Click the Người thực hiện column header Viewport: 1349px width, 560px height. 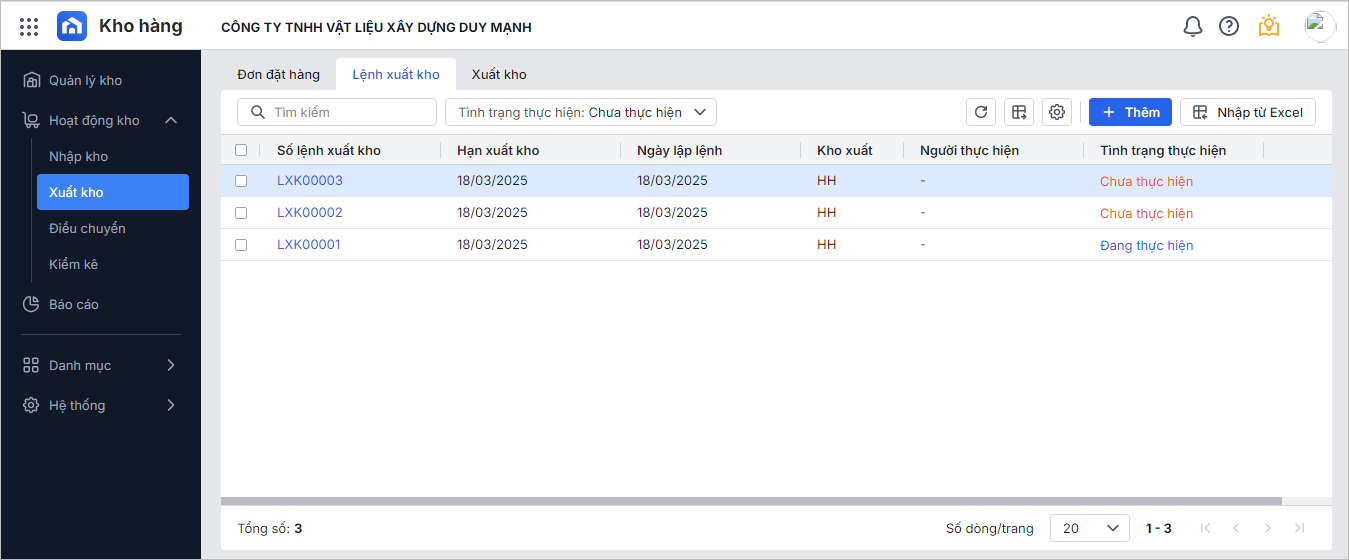coord(970,150)
